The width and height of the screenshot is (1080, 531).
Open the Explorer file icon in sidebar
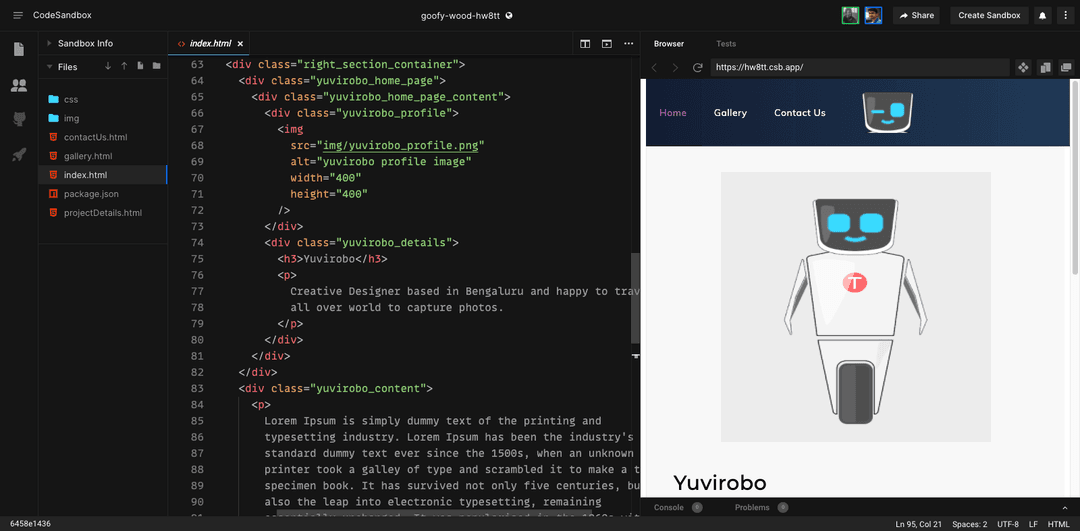(x=18, y=49)
